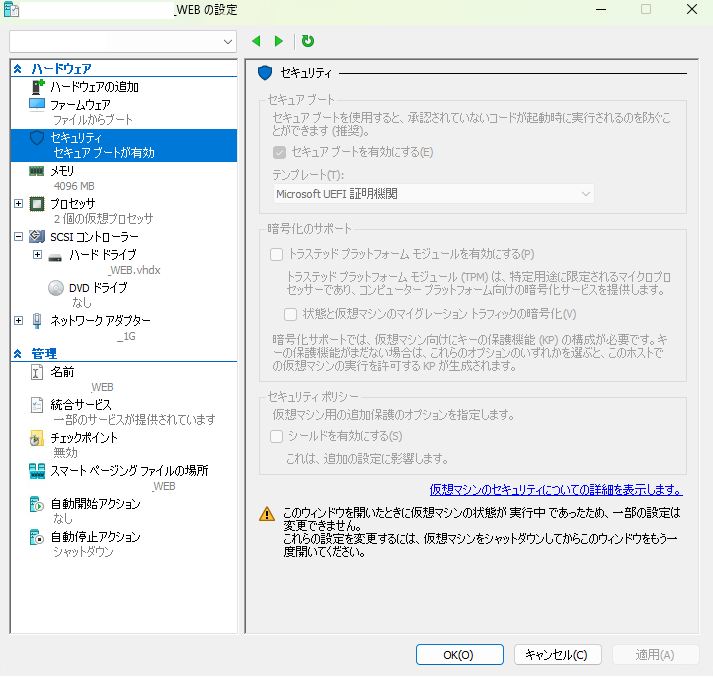The image size is (713, 682).
Task: Click the yellow warning triangle icon
Action: click(x=267, y=514)
